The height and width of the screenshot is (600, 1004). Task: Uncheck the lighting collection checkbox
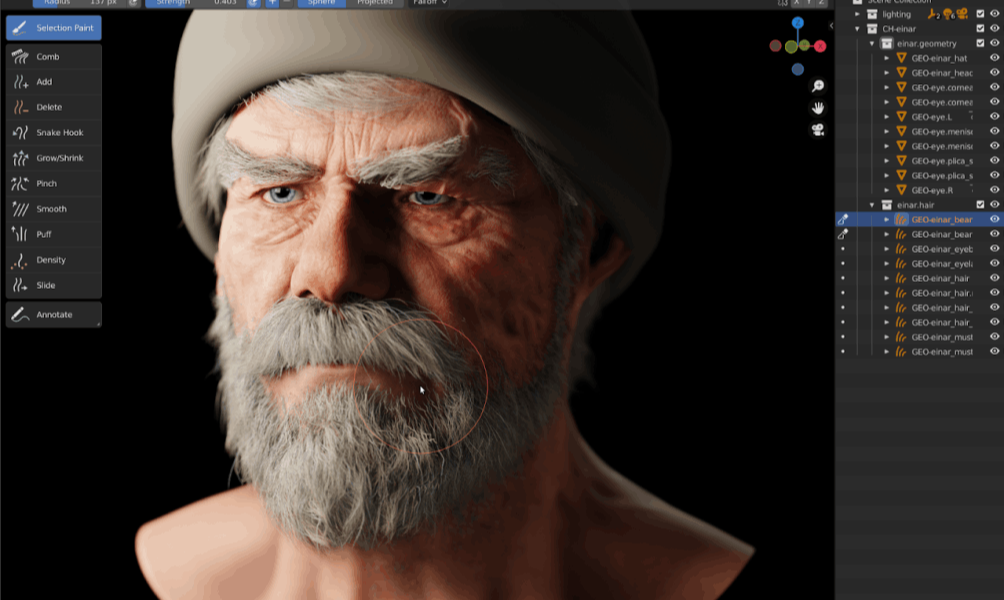point(980,14)
